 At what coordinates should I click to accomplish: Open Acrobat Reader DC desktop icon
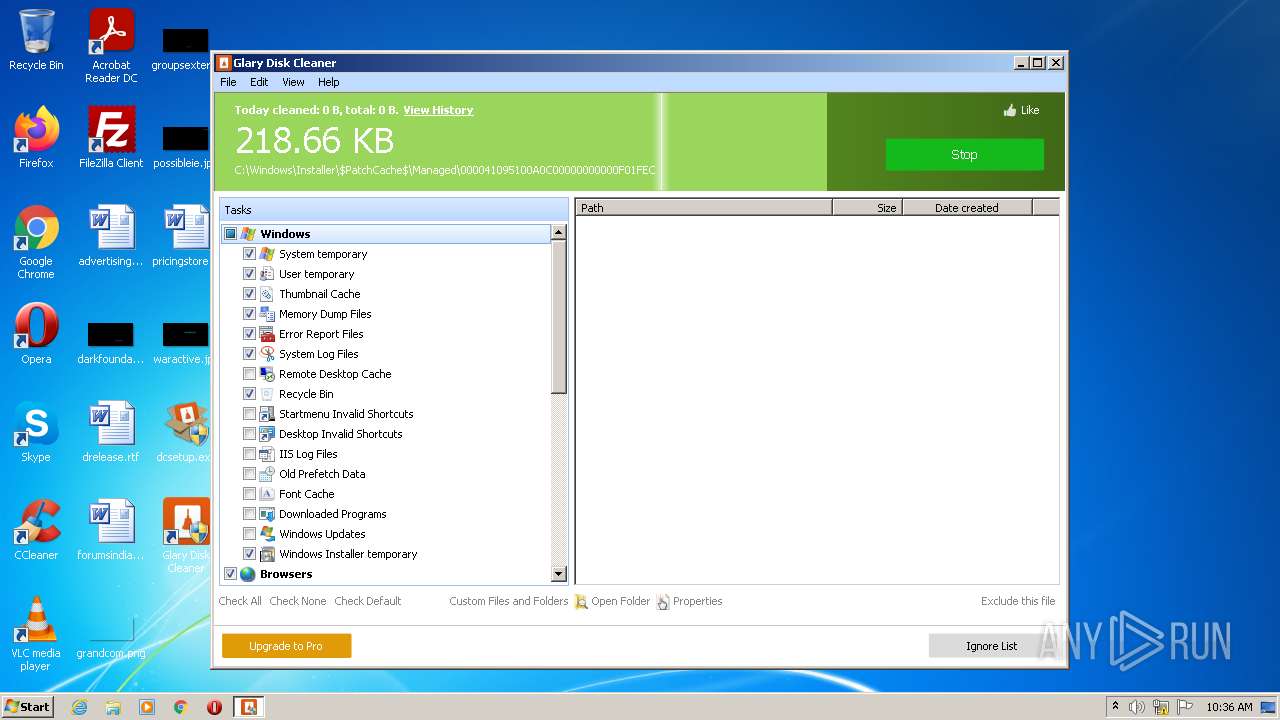point(111,46)
